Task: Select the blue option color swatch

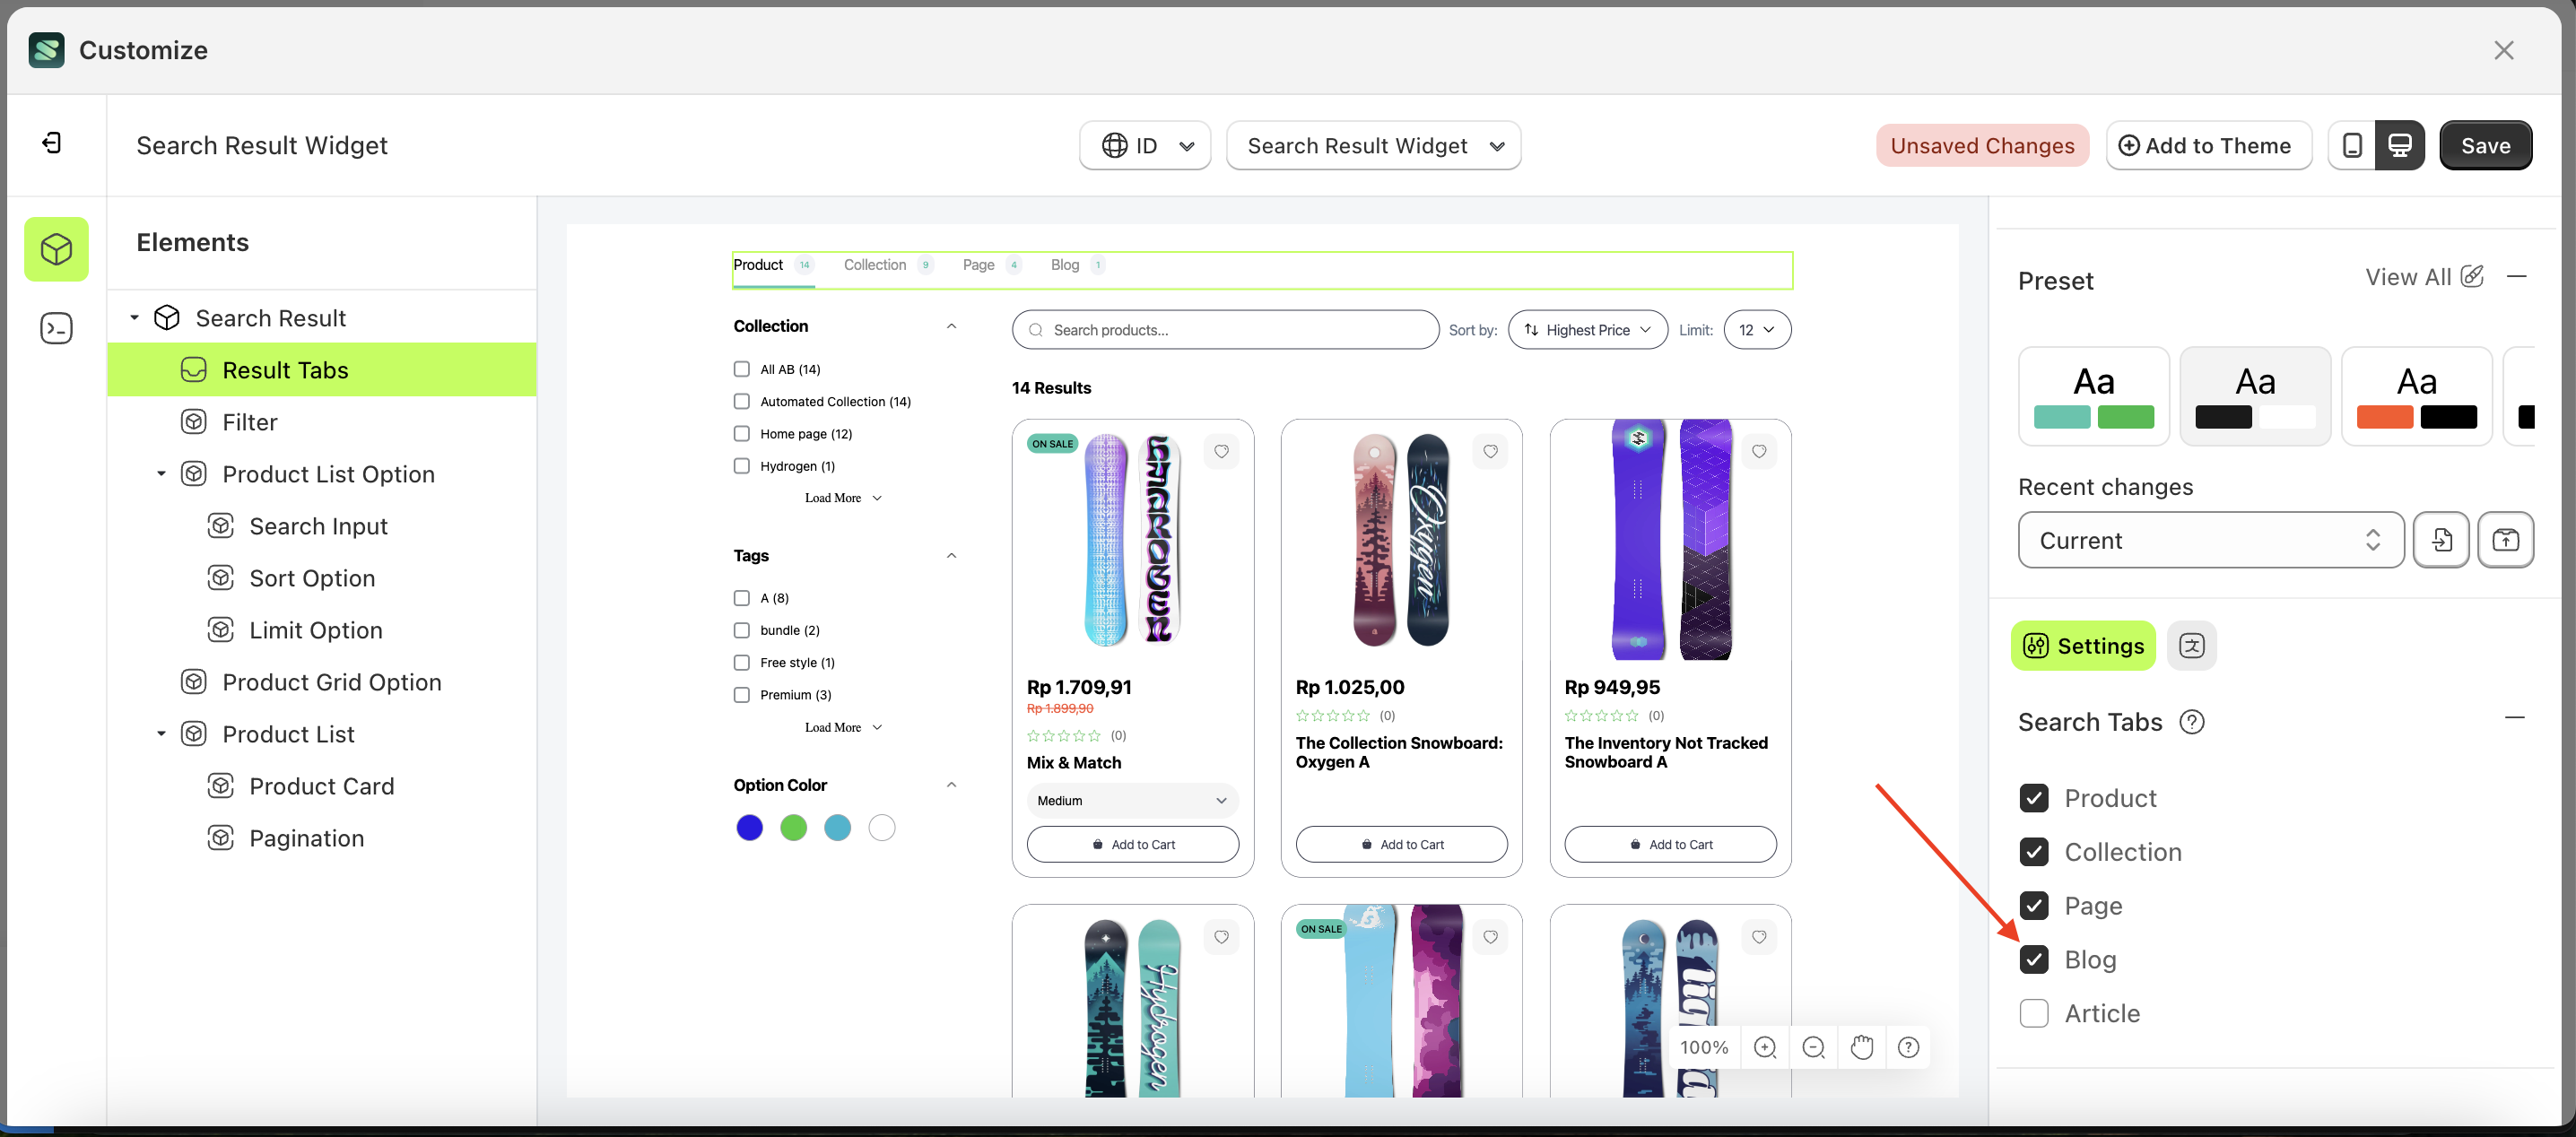Action: coord(749,827)
